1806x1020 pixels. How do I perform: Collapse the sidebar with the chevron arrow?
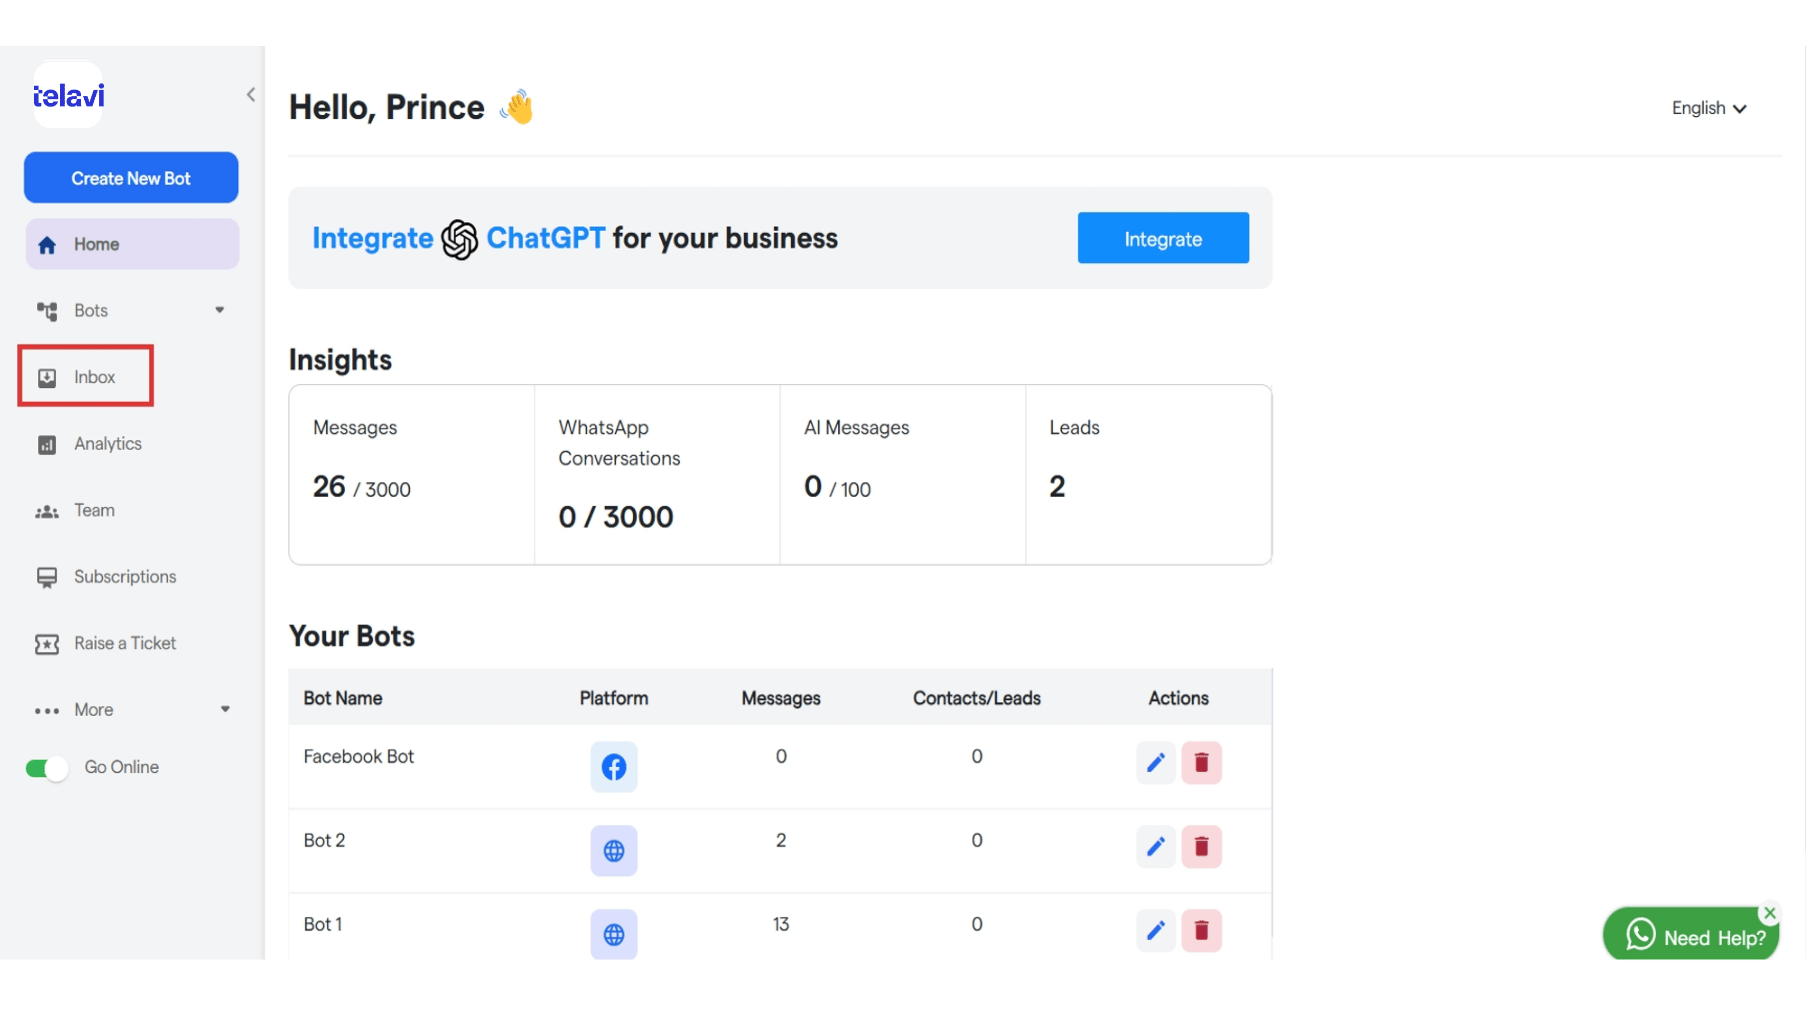[250, 95]
